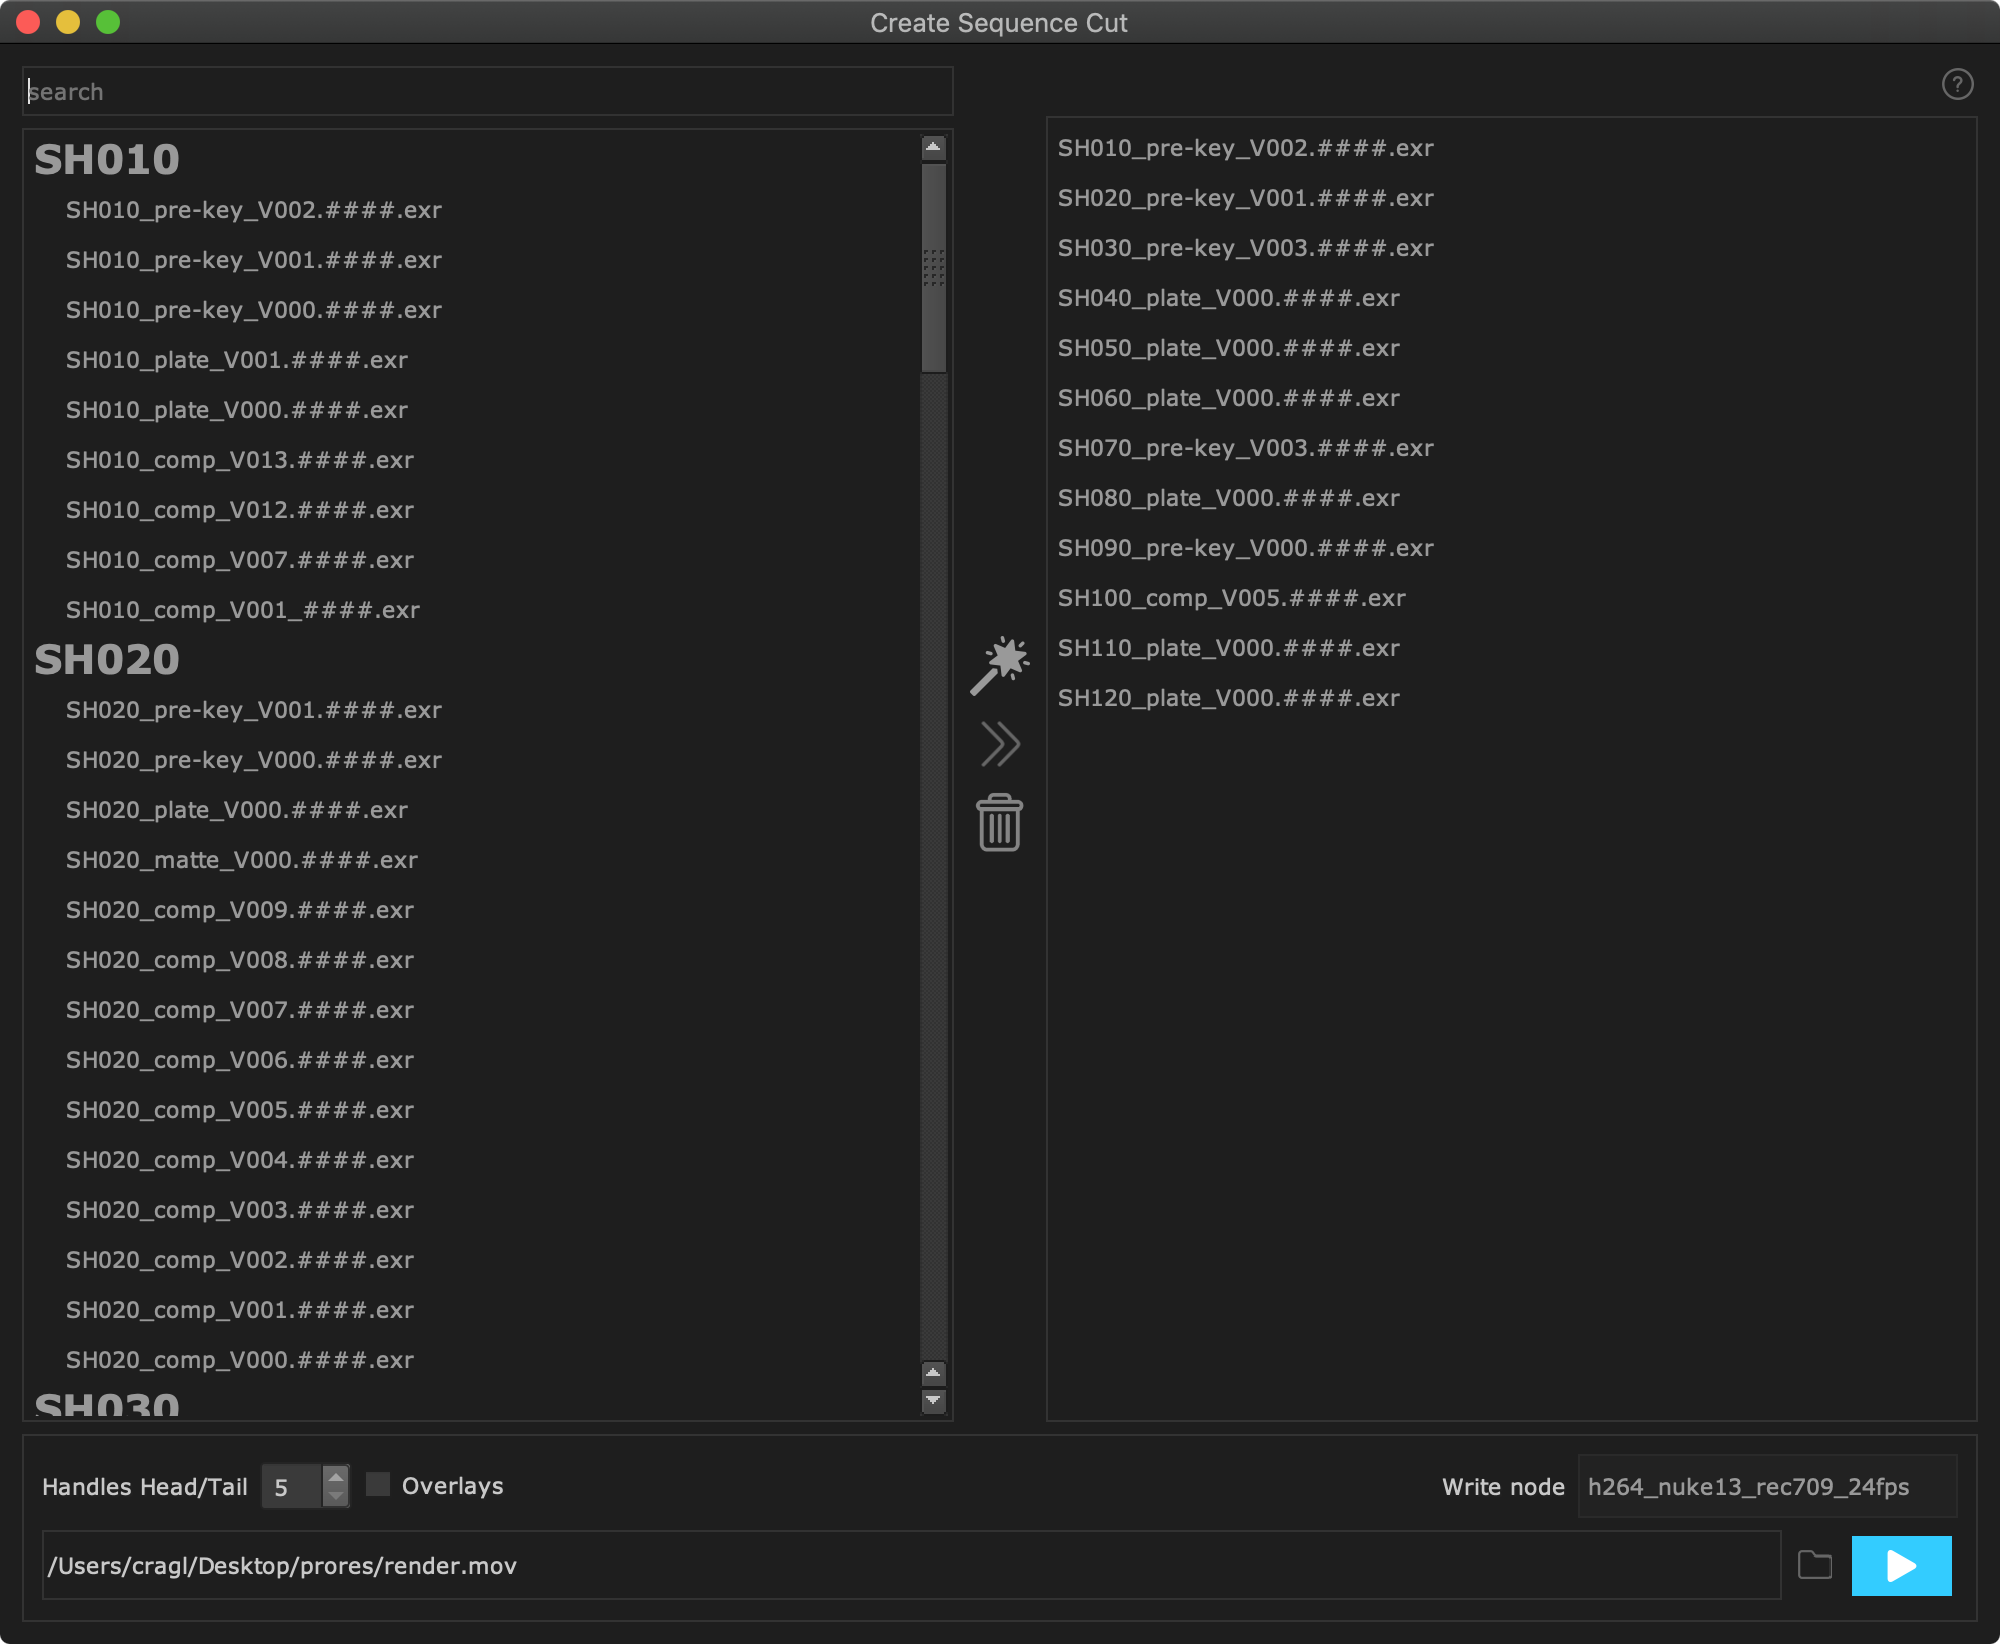This screenshot has height=1644, width=2000.
Task: Select SH020_matte_V000 in source list
Action: (242, 860)
